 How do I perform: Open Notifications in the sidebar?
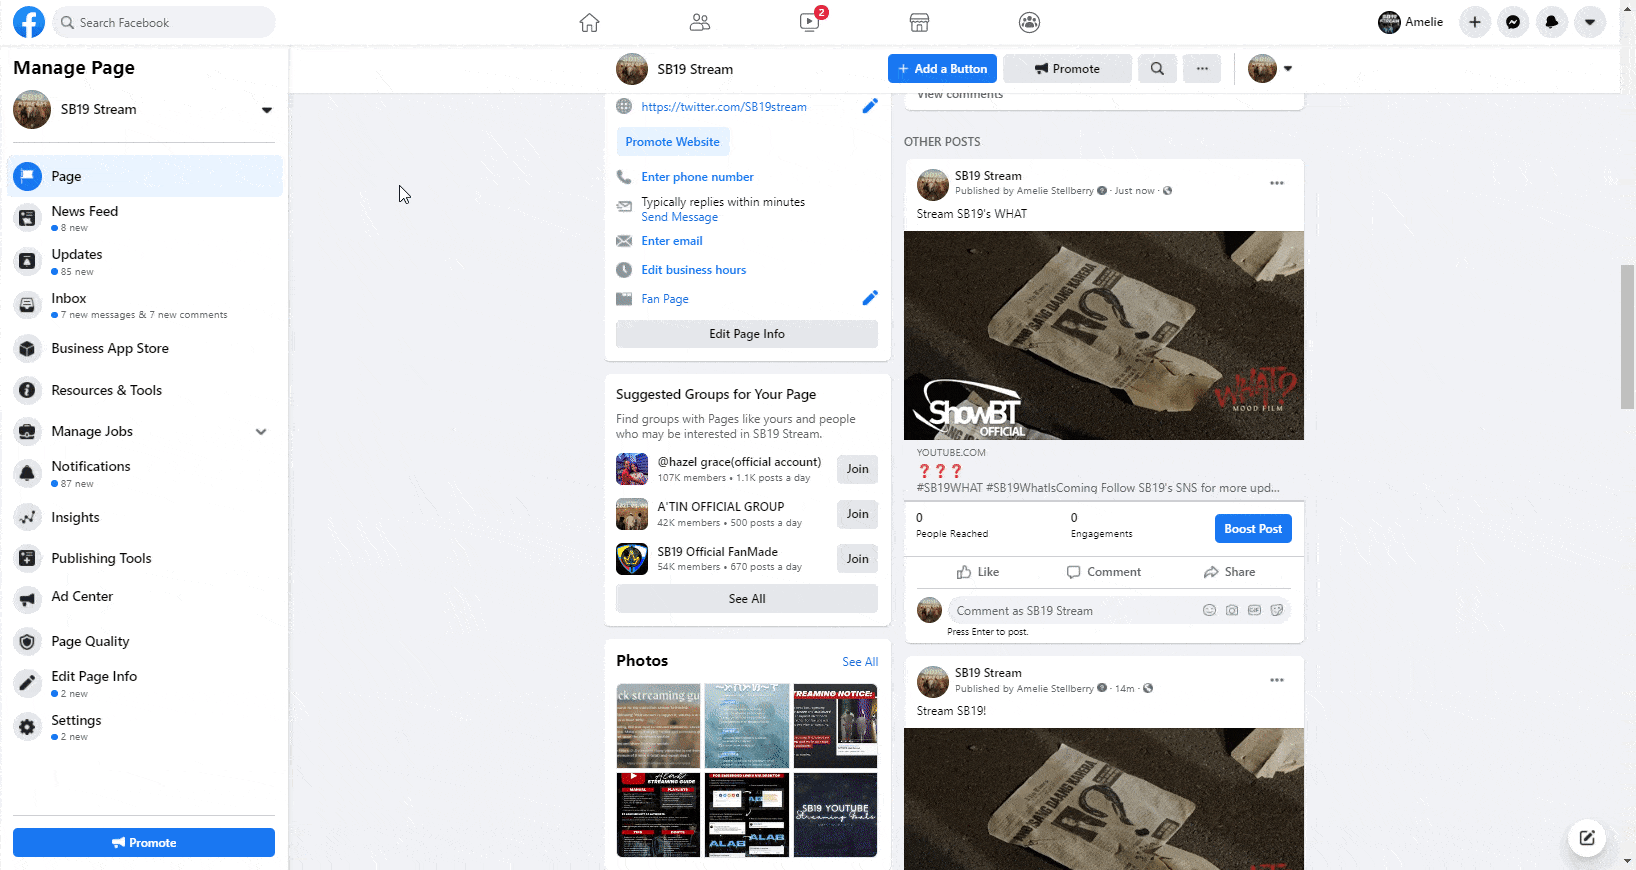pyautogui.click(x=145, y=474)
